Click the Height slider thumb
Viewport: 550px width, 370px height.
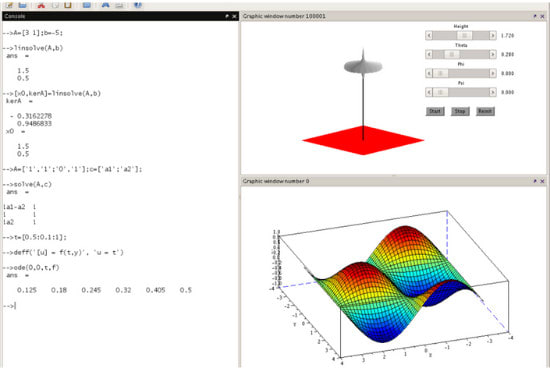click(464, 35)
